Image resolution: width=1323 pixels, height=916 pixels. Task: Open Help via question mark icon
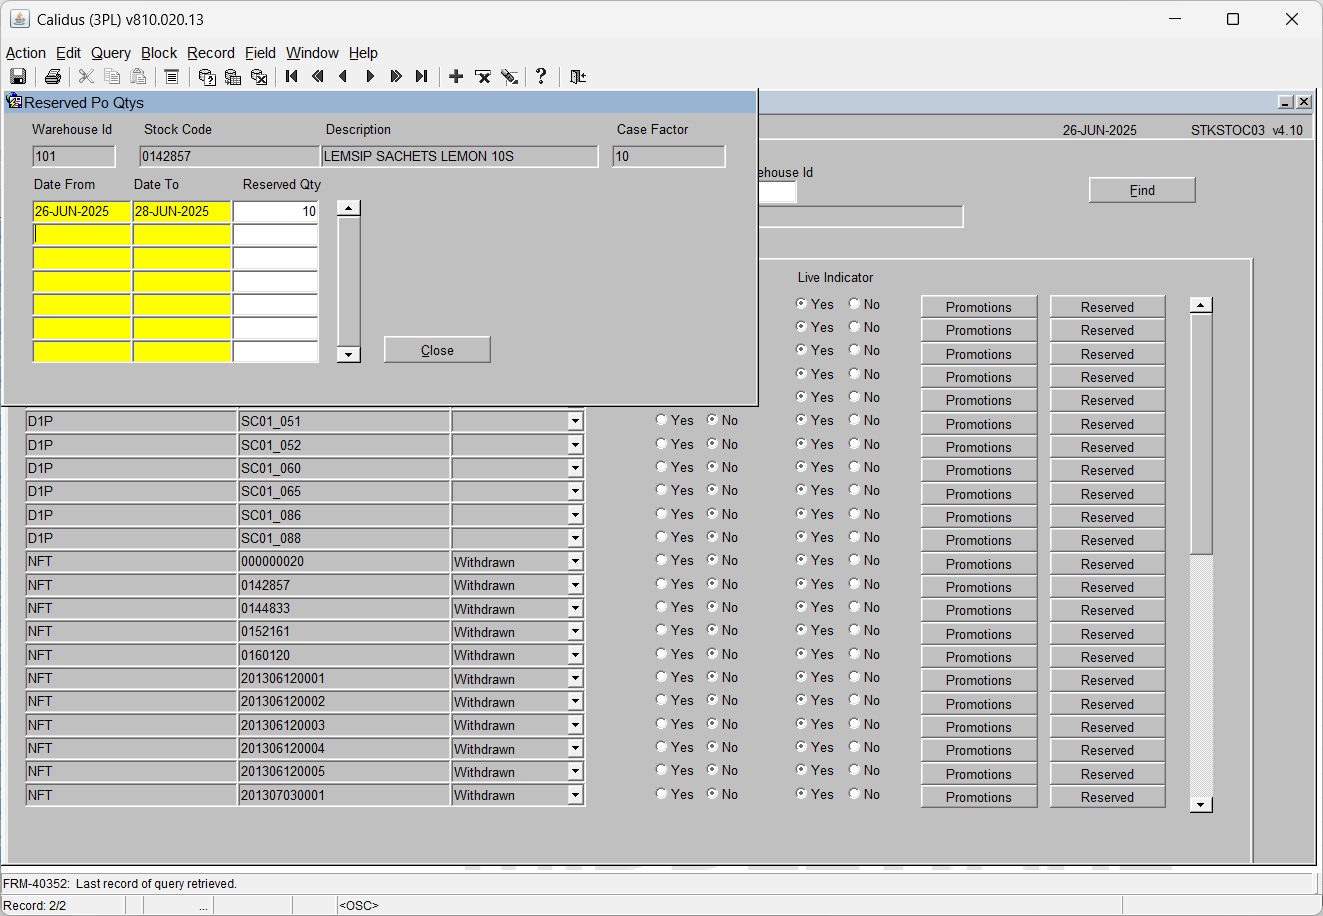click(x=541, y=76)
